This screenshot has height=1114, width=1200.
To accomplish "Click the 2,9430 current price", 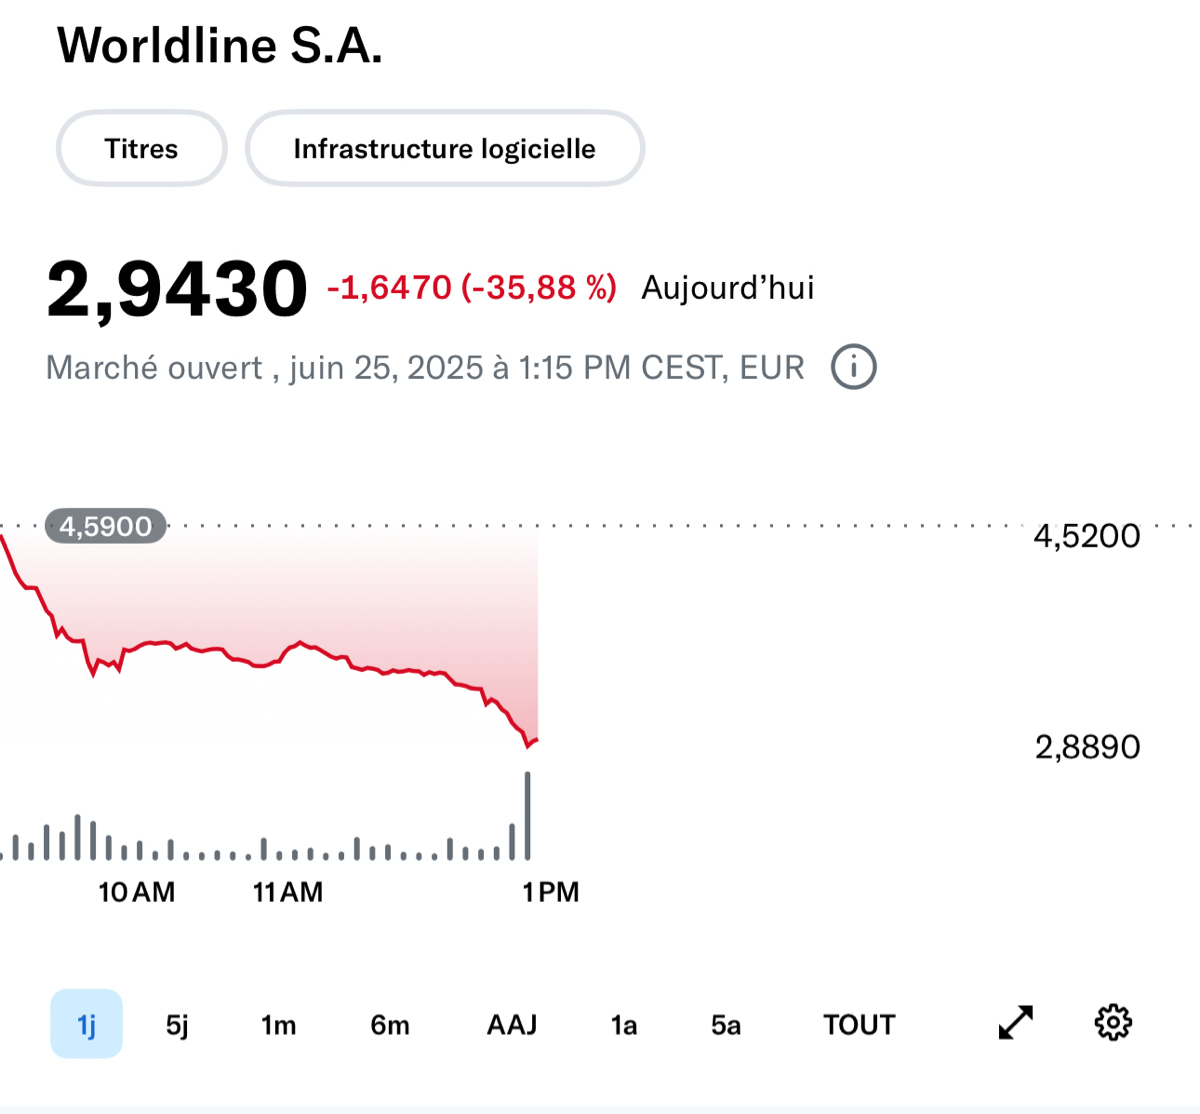I will click(177, 290).
